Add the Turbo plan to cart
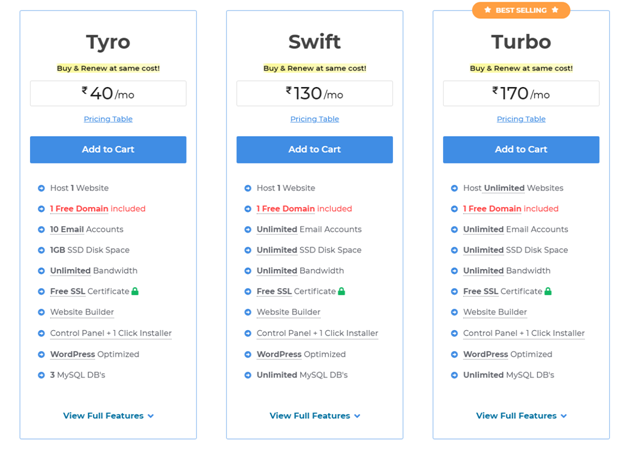 [521, 149]
